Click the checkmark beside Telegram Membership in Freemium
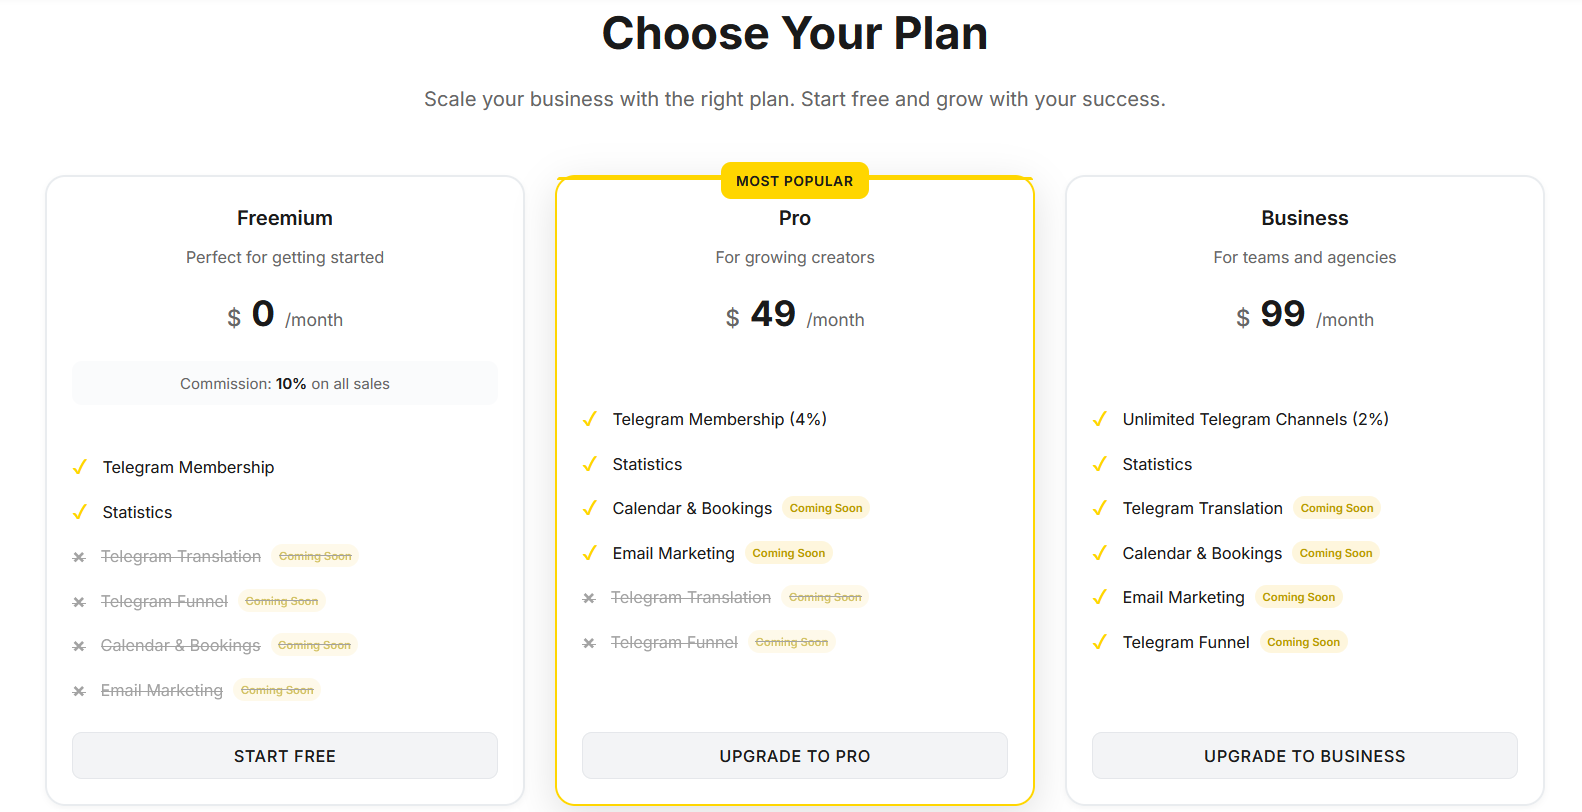The image size is (1582, 812). pyautogui.click(x=80, y=466)
